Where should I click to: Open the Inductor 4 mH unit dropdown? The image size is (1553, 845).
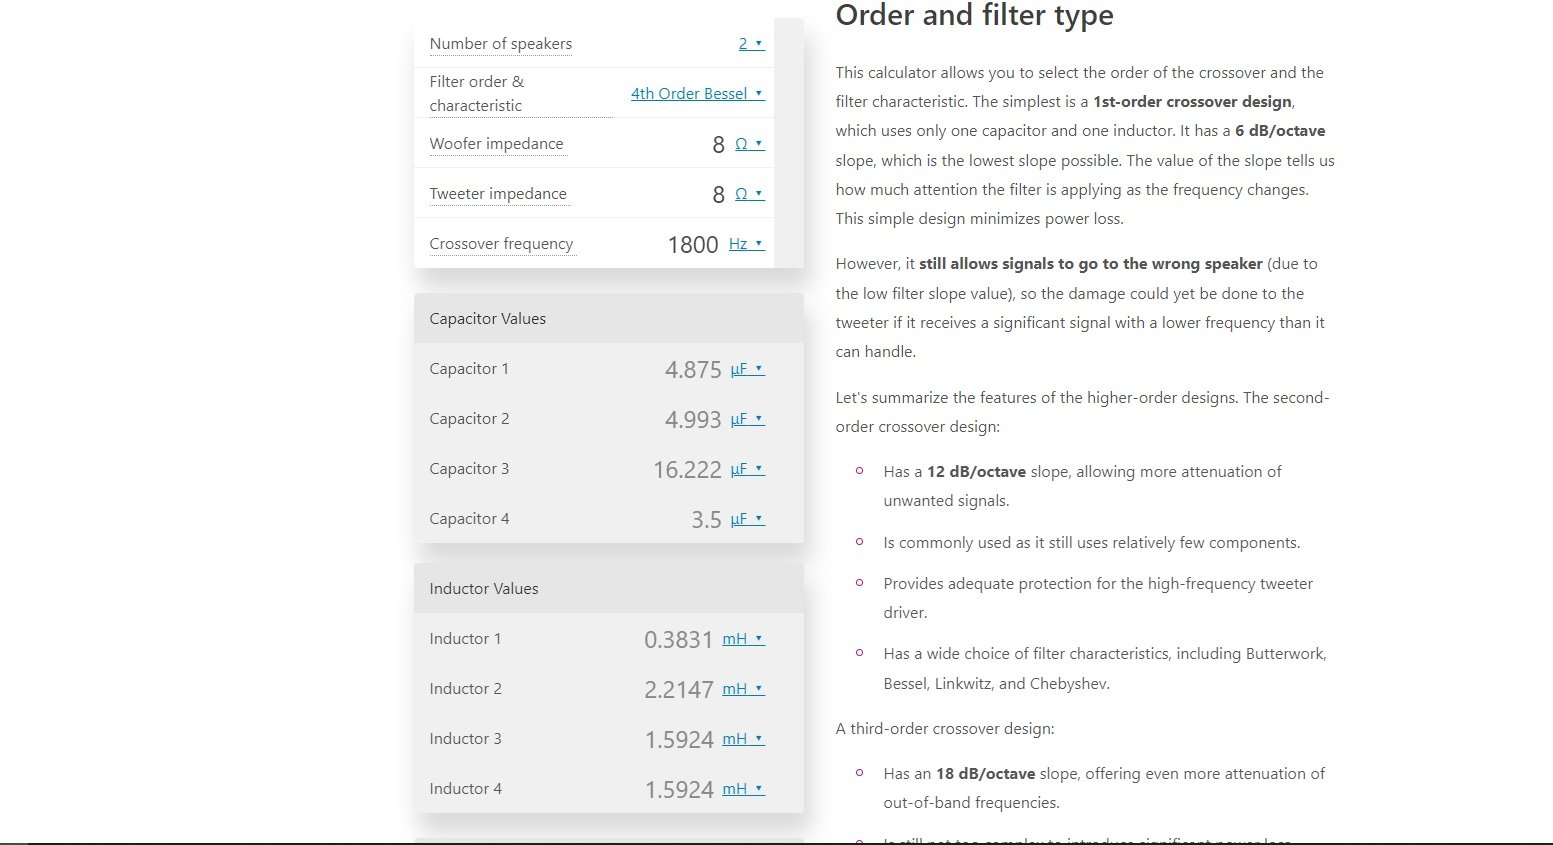(x=743, y=789)
